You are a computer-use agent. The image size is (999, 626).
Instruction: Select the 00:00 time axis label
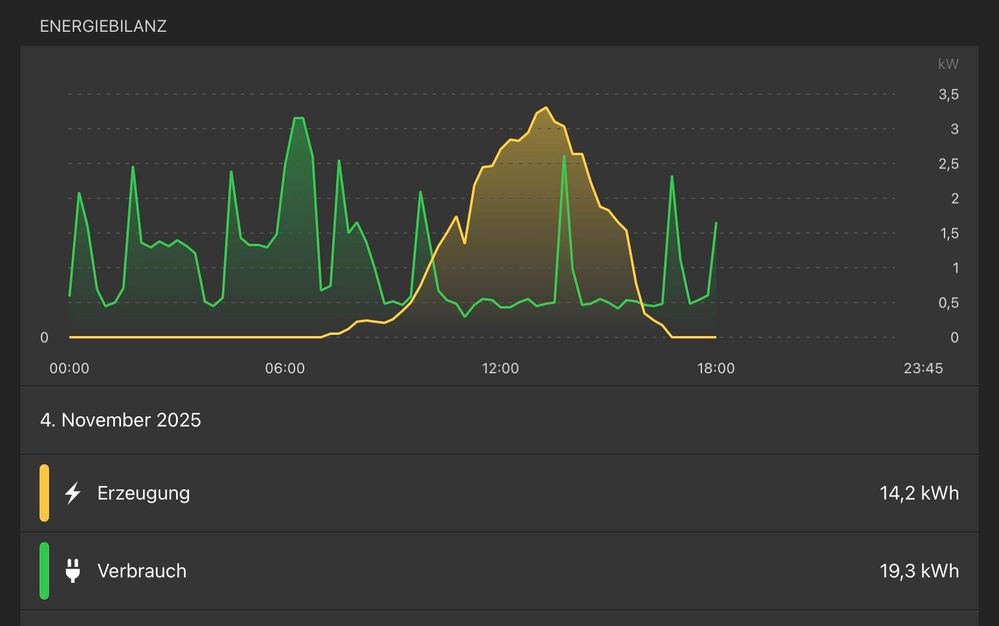point(69,368)
